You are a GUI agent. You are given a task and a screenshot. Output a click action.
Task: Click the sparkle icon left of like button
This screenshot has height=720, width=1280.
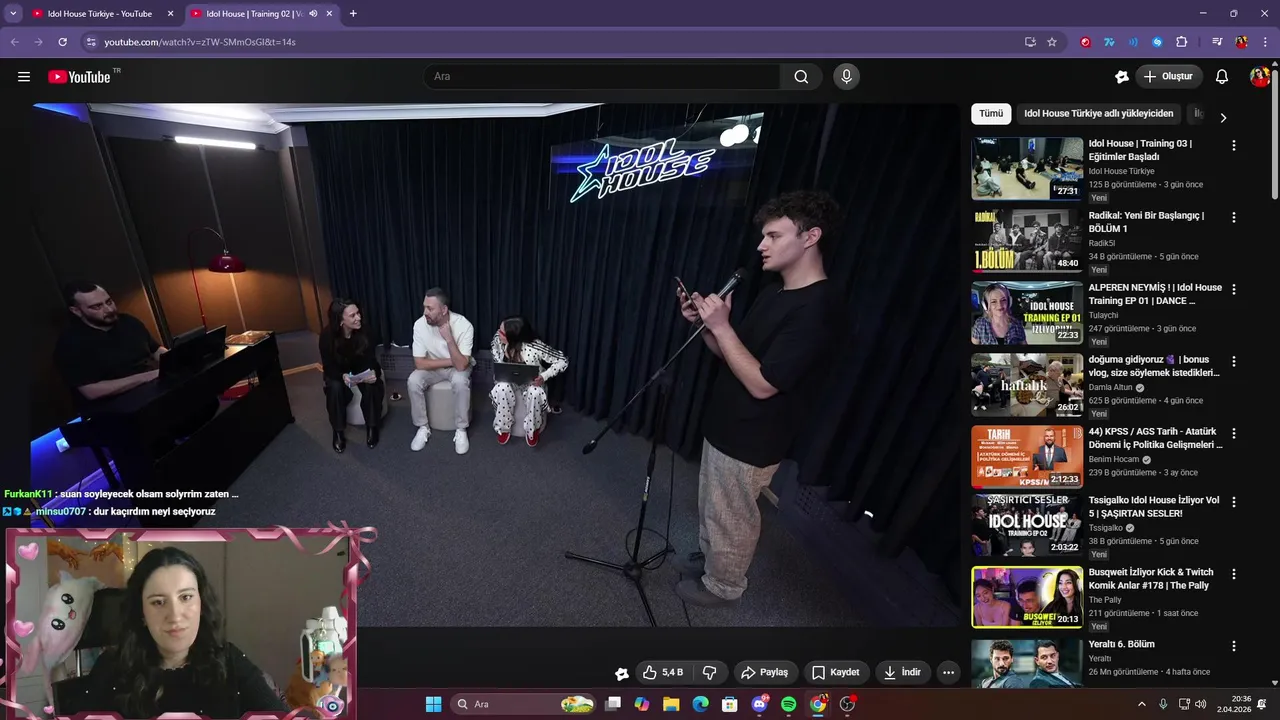click(x=622, y=673)
